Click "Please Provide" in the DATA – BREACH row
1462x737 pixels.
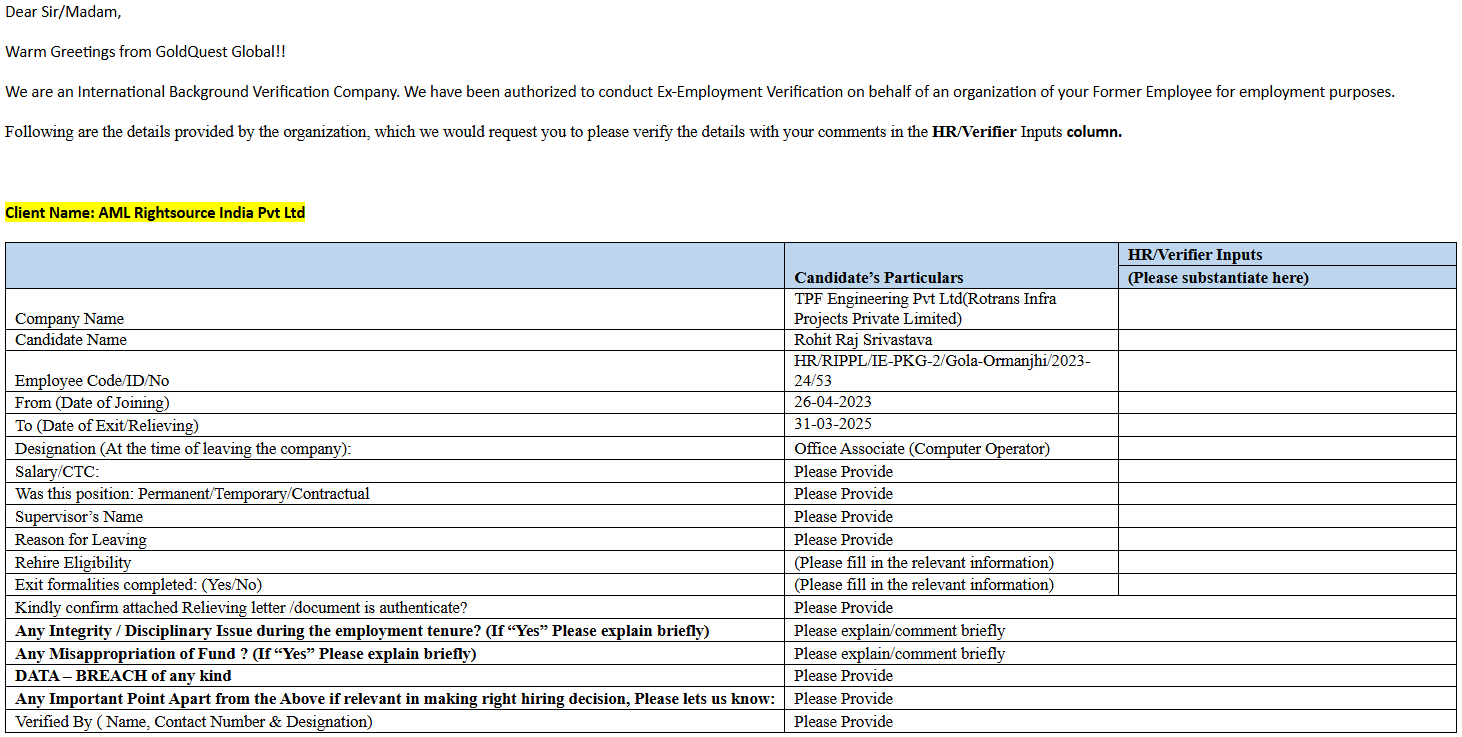click(844, 676)
